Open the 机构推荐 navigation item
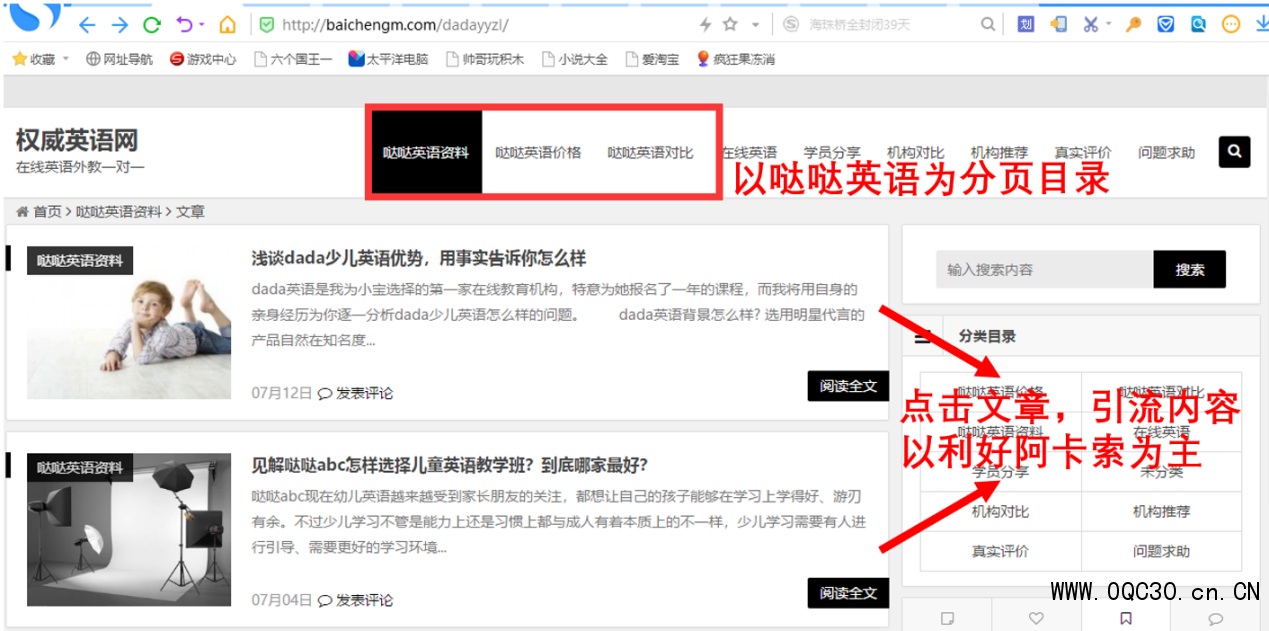Screen dimensions: 1269x631 pos(999,153)
